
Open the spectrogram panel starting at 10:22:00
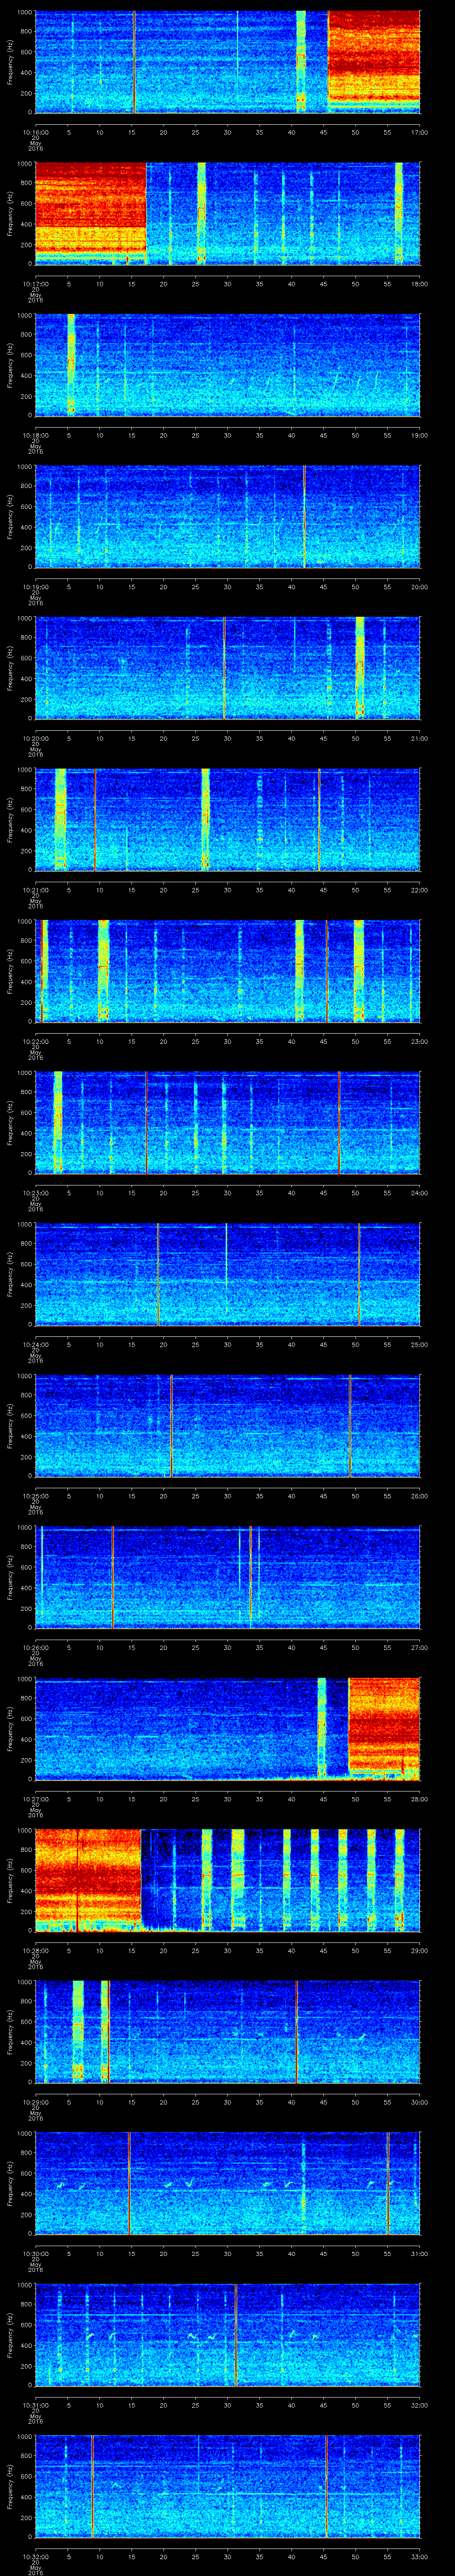227,971
